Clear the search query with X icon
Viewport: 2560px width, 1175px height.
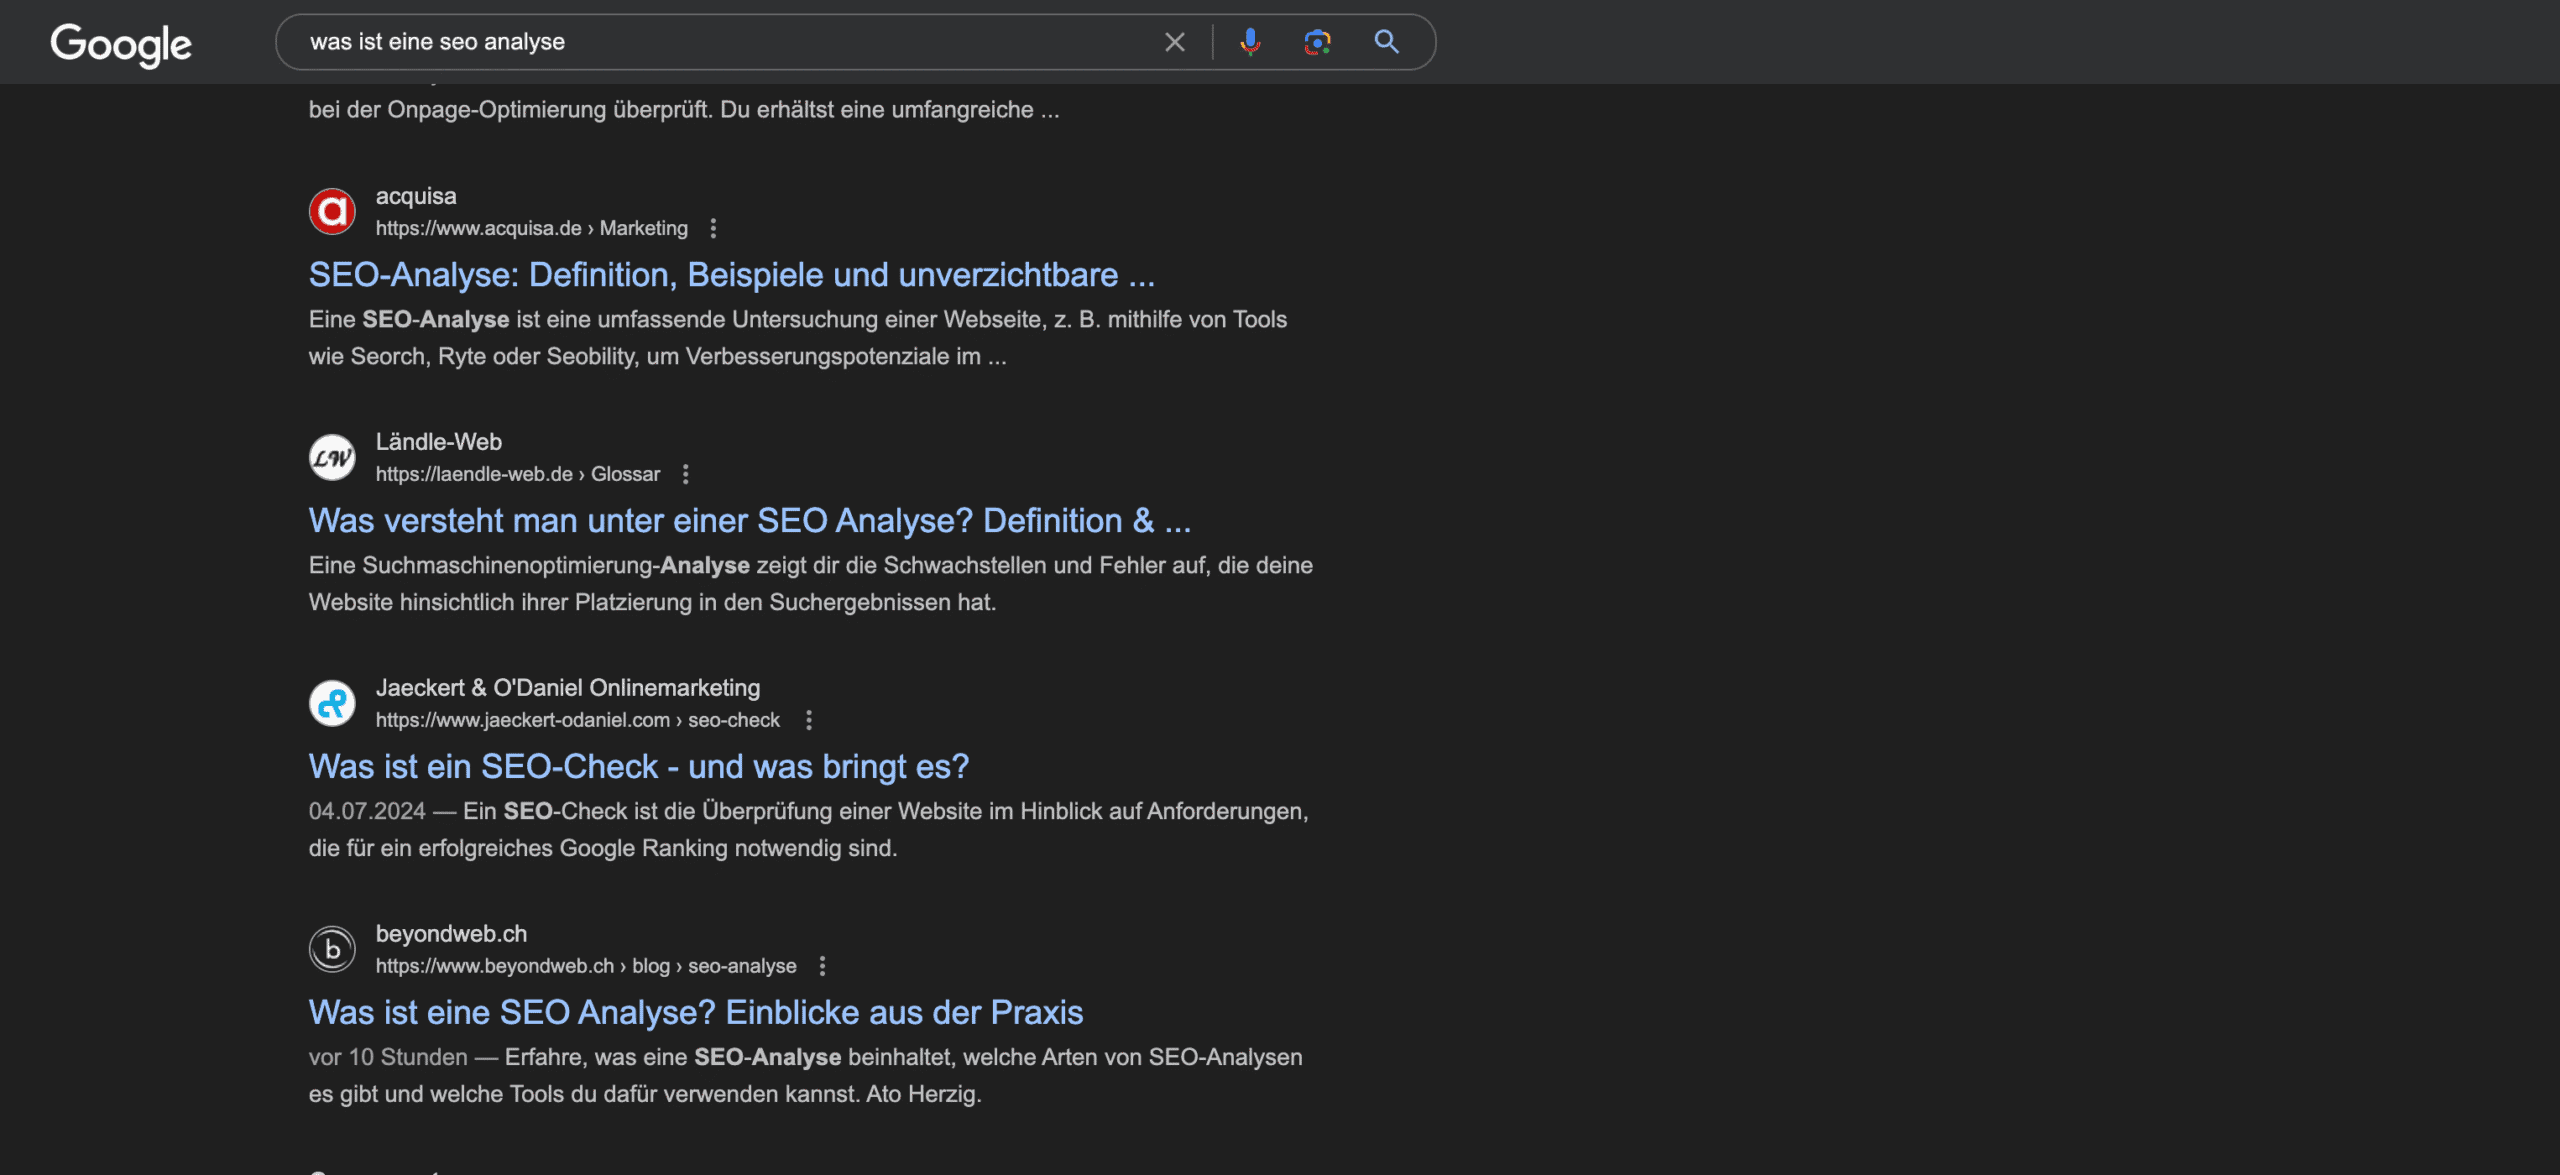coord(1175,42)
